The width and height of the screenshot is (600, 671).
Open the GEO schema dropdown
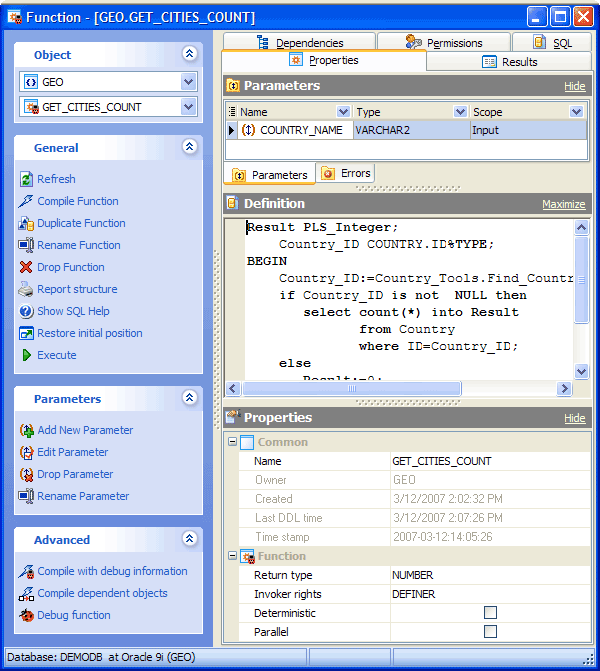188,82
